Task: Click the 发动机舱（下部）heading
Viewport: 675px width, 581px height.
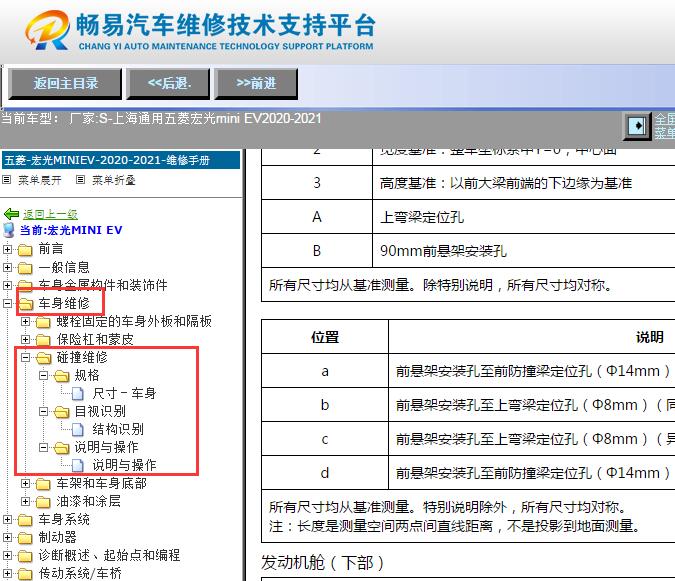Action: click(322, 562)
